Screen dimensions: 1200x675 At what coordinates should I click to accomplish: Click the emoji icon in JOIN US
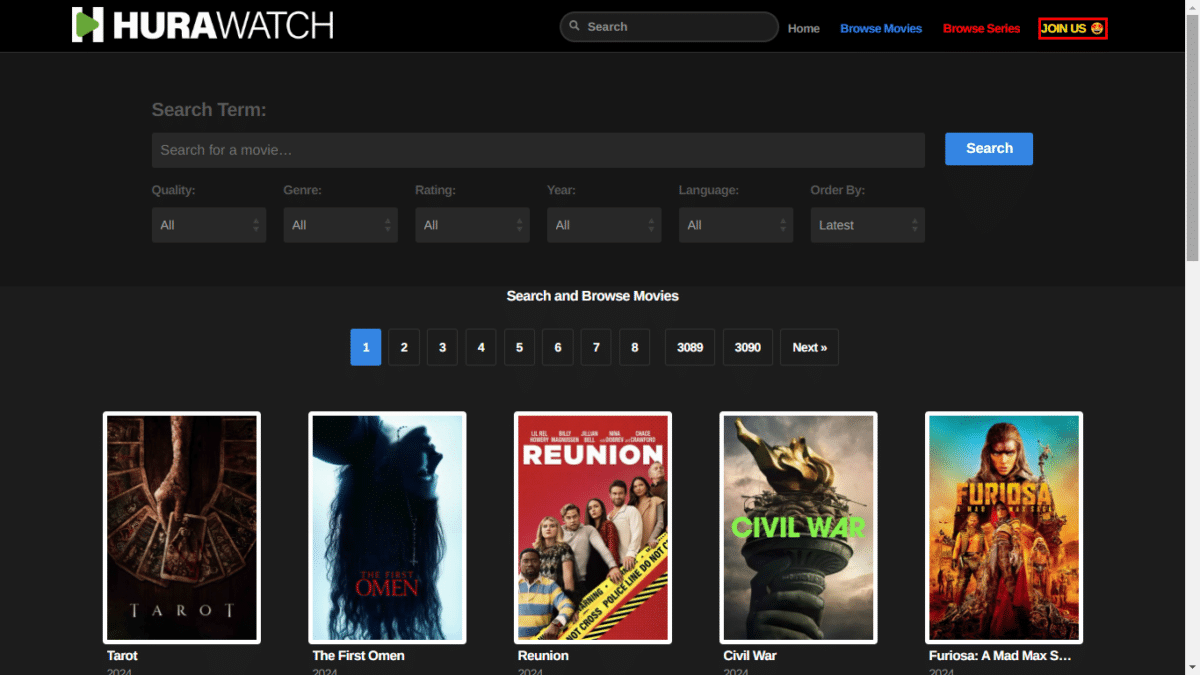tap(1095, 28)
